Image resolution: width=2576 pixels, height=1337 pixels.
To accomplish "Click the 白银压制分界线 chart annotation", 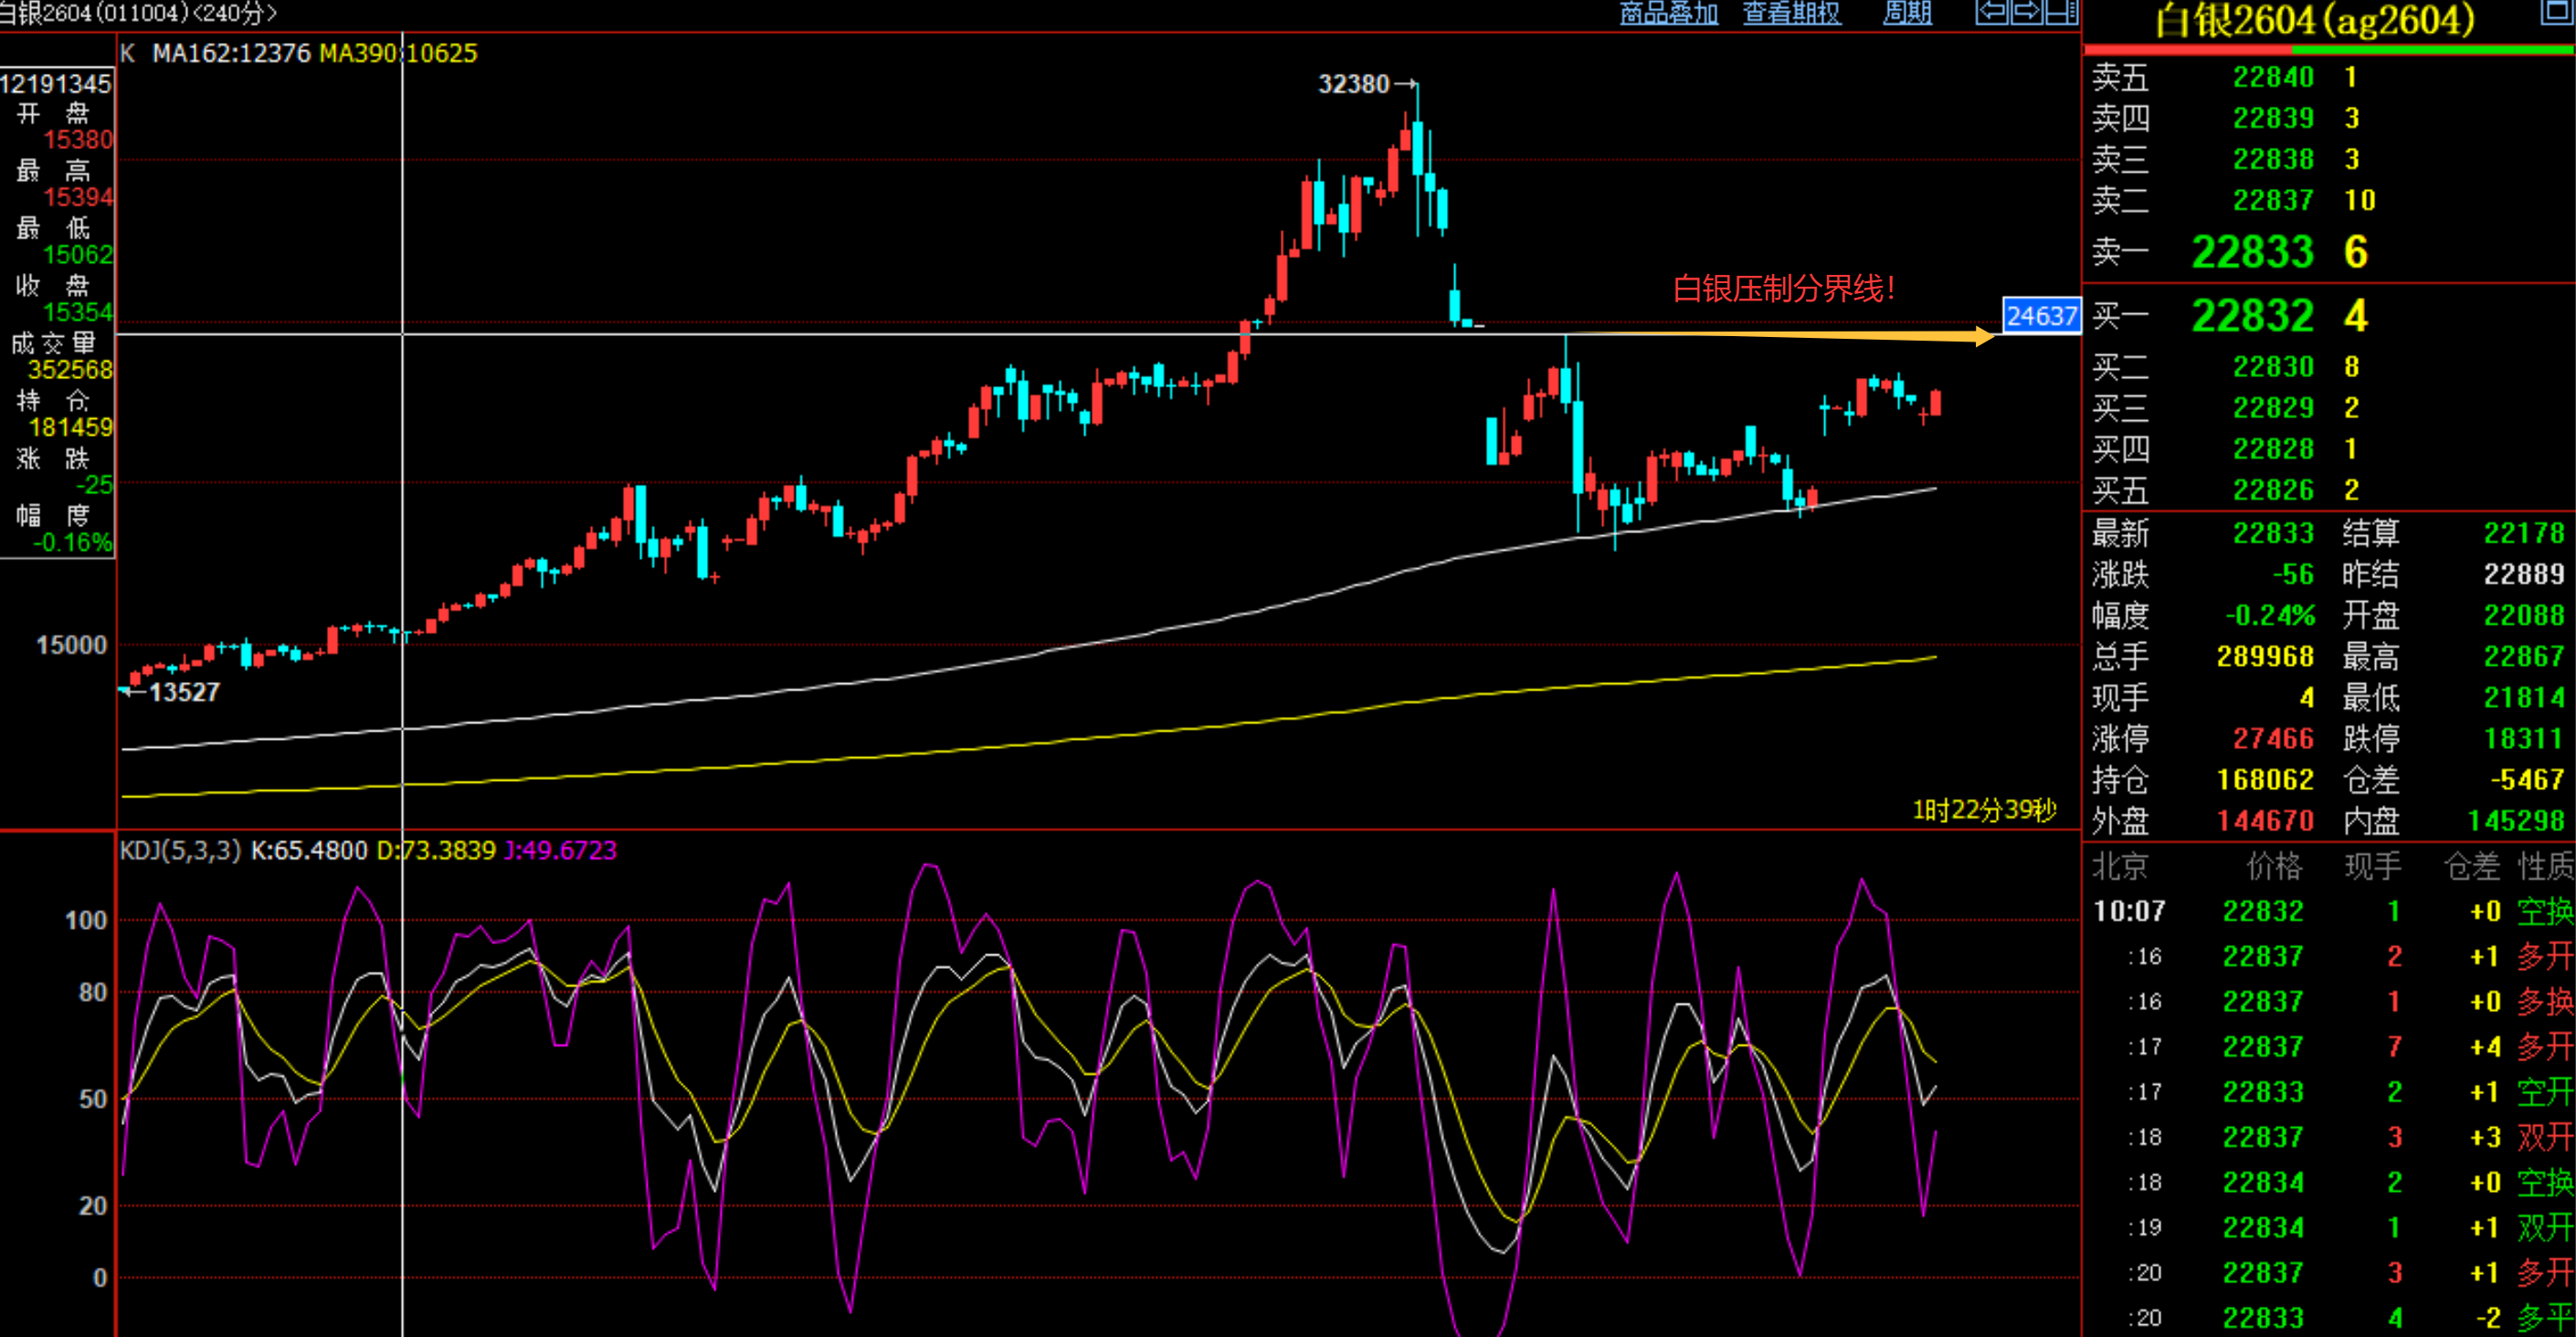I will pyautogui.click(x=1783, y=289).
